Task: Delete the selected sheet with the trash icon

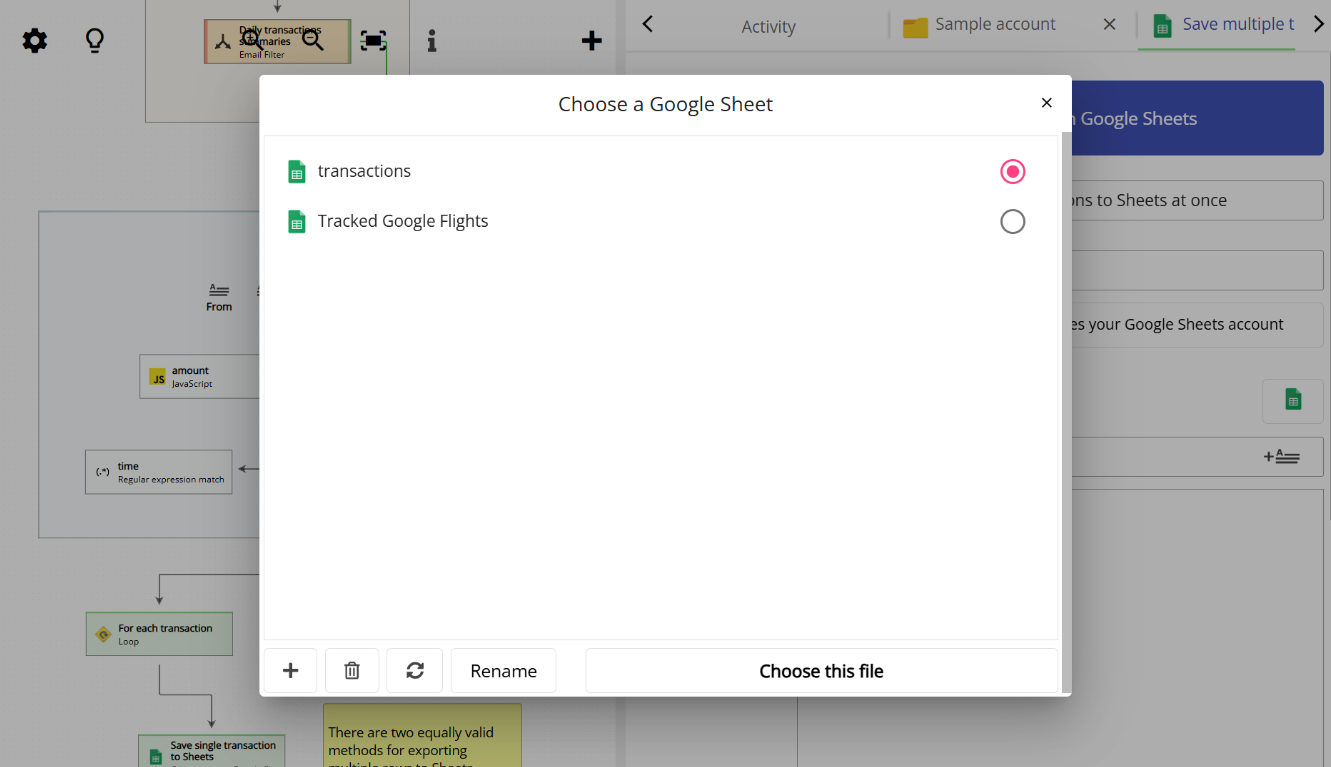Action: pyautogui.click(x=352, y=670)
